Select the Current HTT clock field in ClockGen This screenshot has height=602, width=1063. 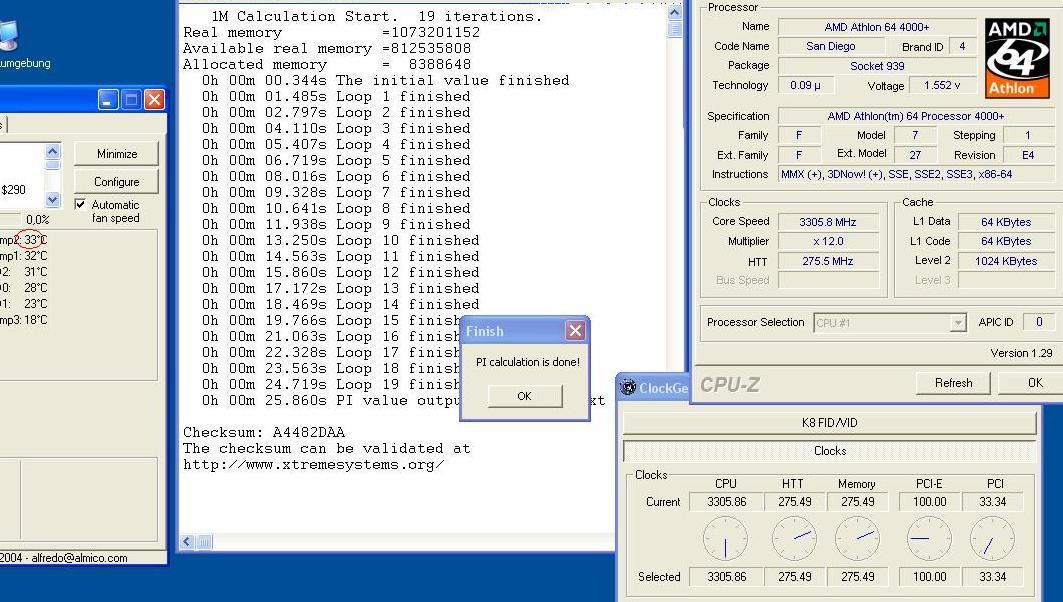click(795, 502)
